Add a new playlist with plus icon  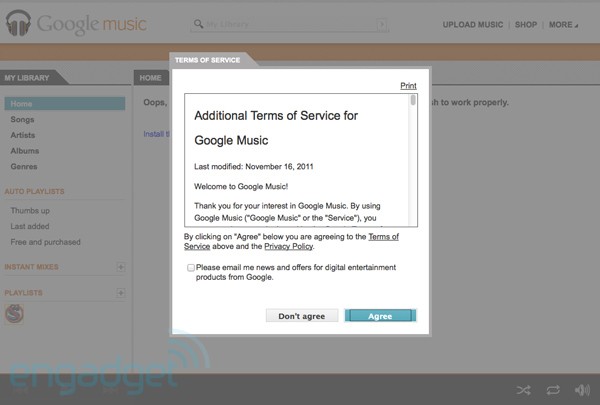point(121,293)
